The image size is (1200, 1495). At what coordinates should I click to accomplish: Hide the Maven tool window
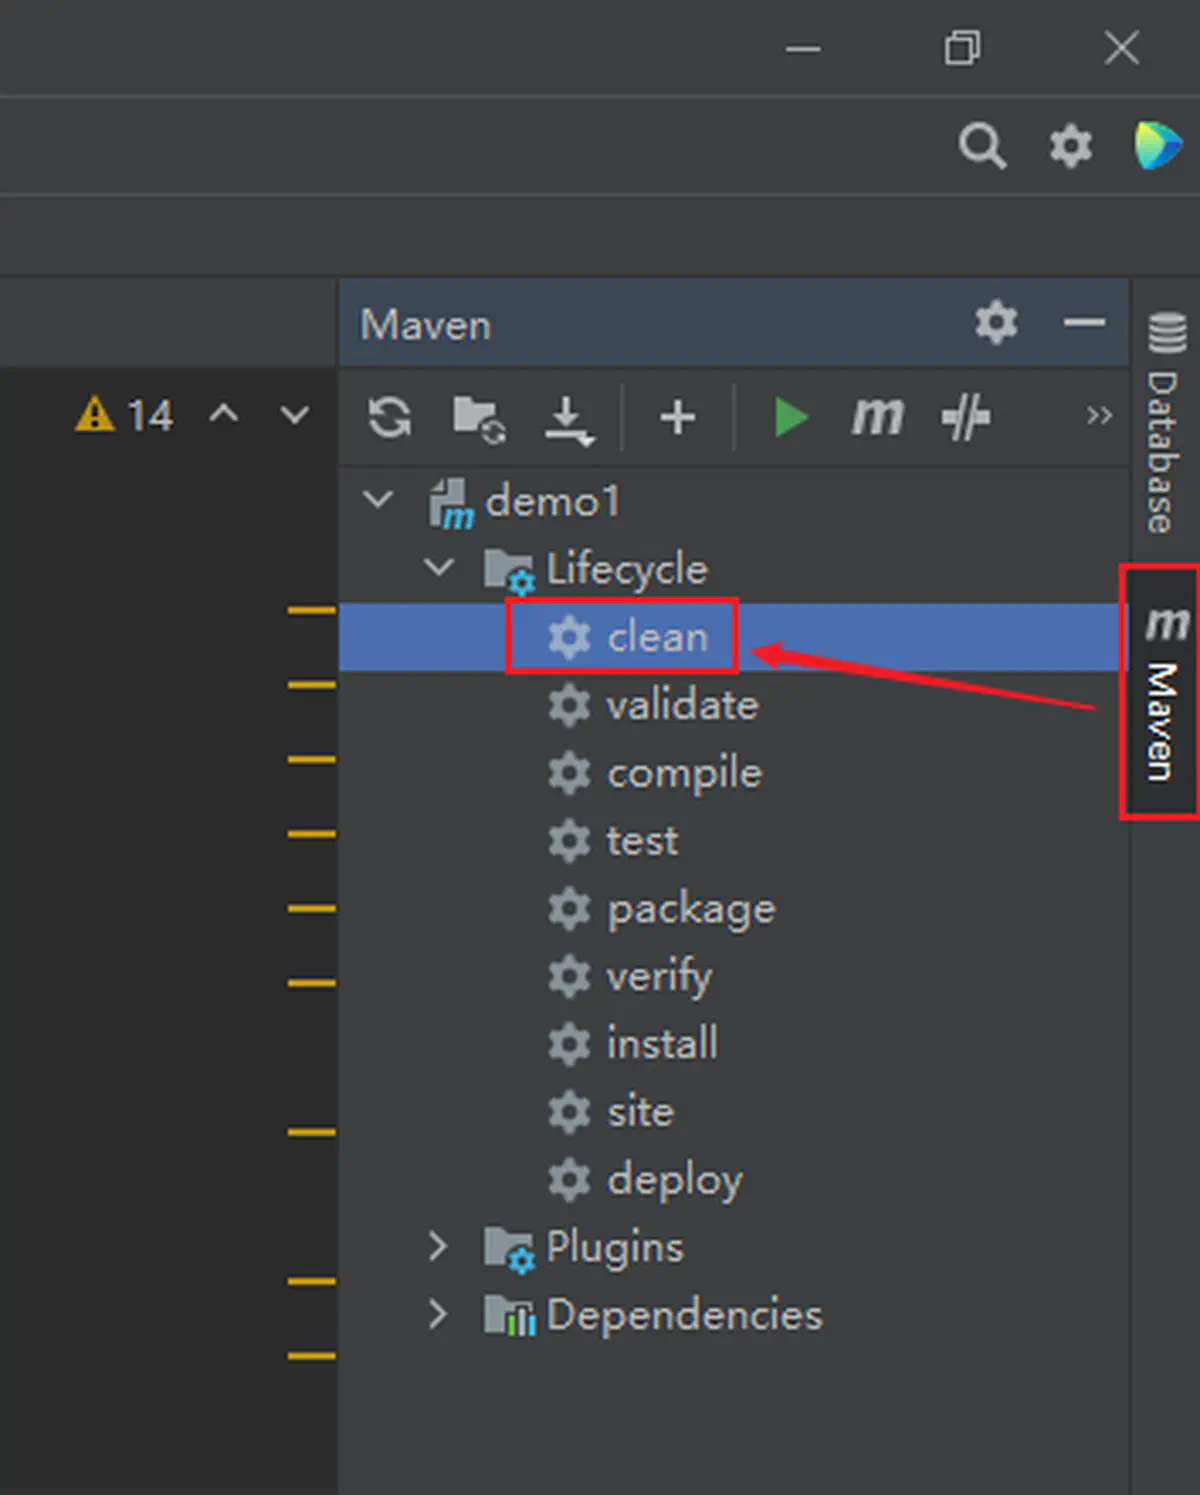[x=1084, y=323]
